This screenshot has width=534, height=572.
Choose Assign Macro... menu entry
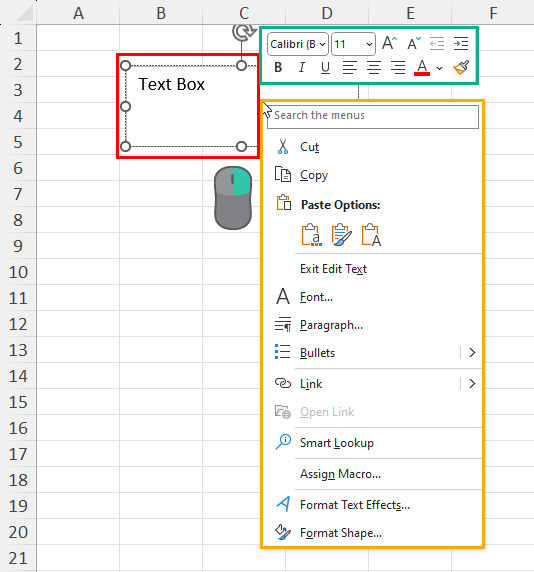click(372, 474)
